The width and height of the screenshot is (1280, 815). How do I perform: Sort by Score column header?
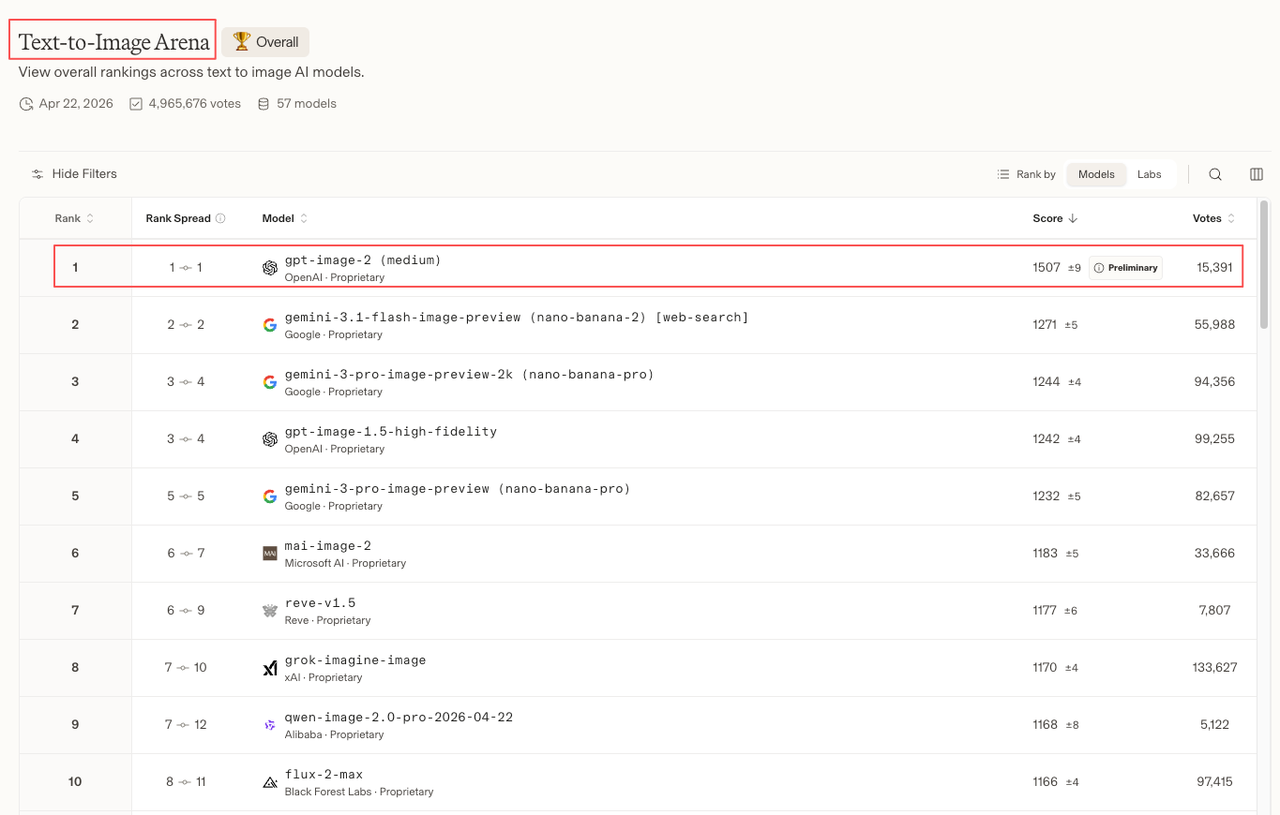point(1055,218)
